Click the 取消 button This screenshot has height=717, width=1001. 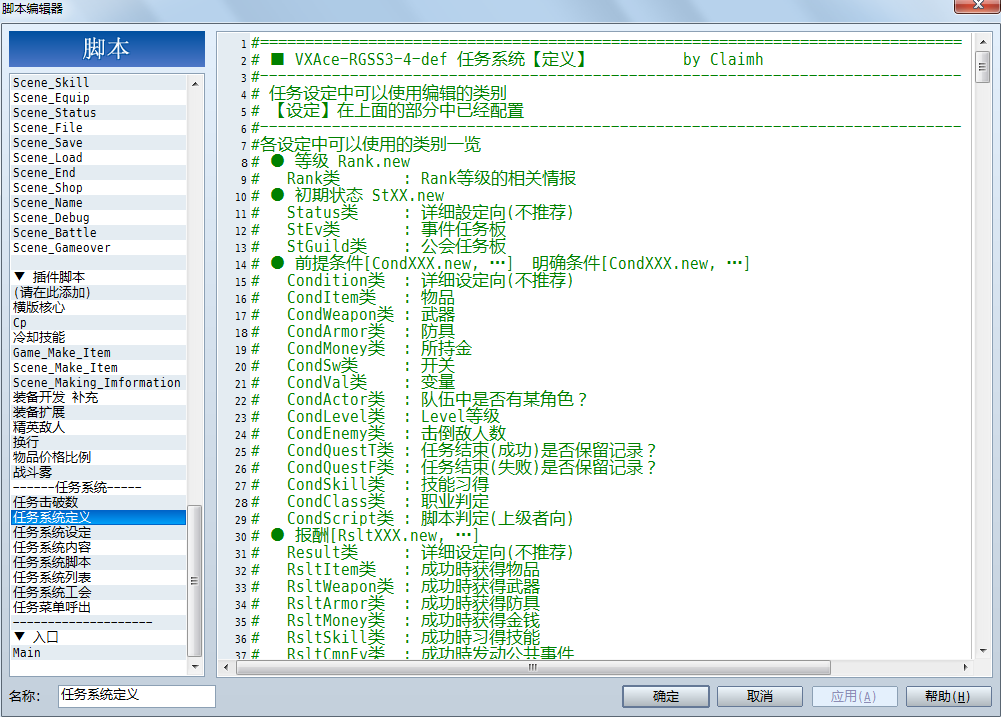click(760, 697)
